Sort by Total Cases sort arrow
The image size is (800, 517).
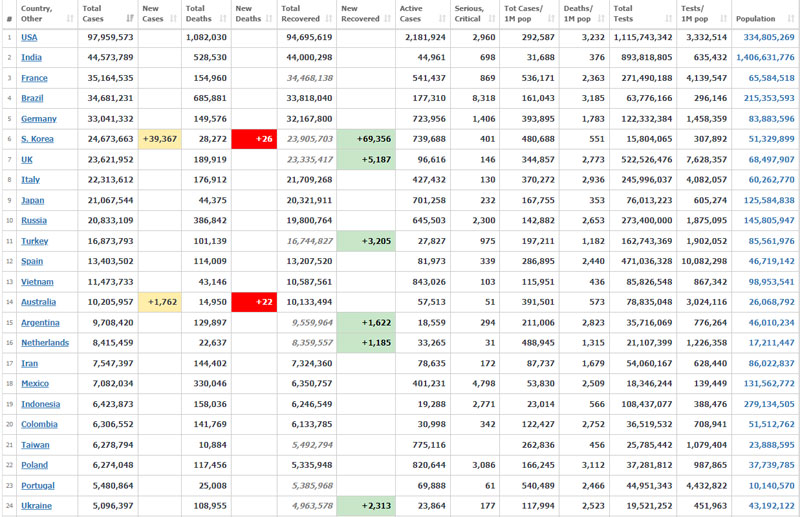[x=130, y=19]
